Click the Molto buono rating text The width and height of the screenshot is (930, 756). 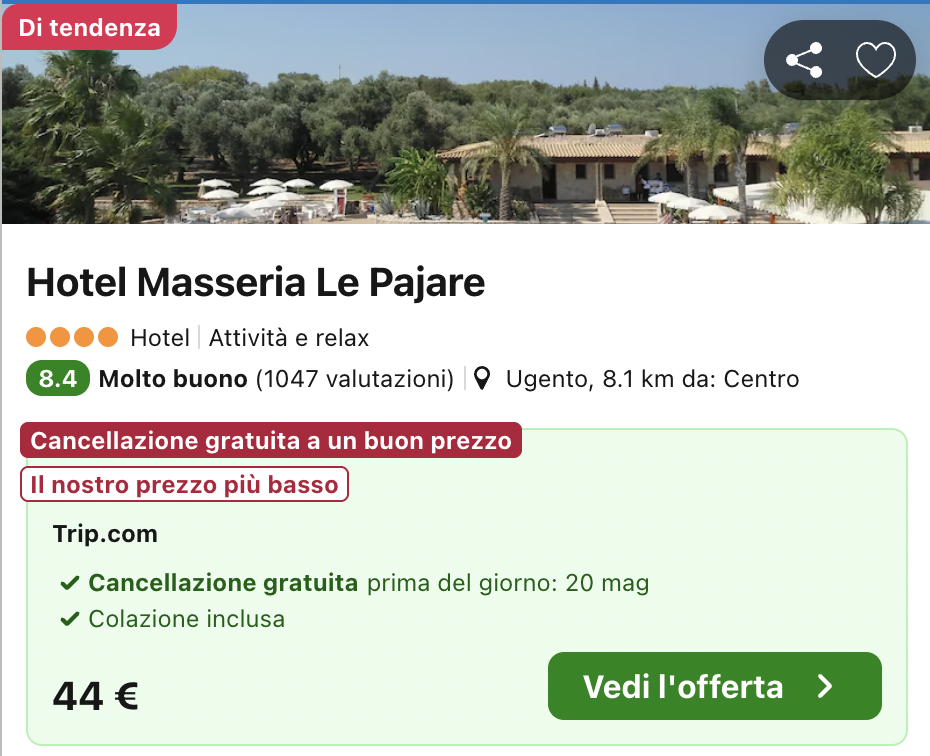pyautogui.click(x=173, y=380)
